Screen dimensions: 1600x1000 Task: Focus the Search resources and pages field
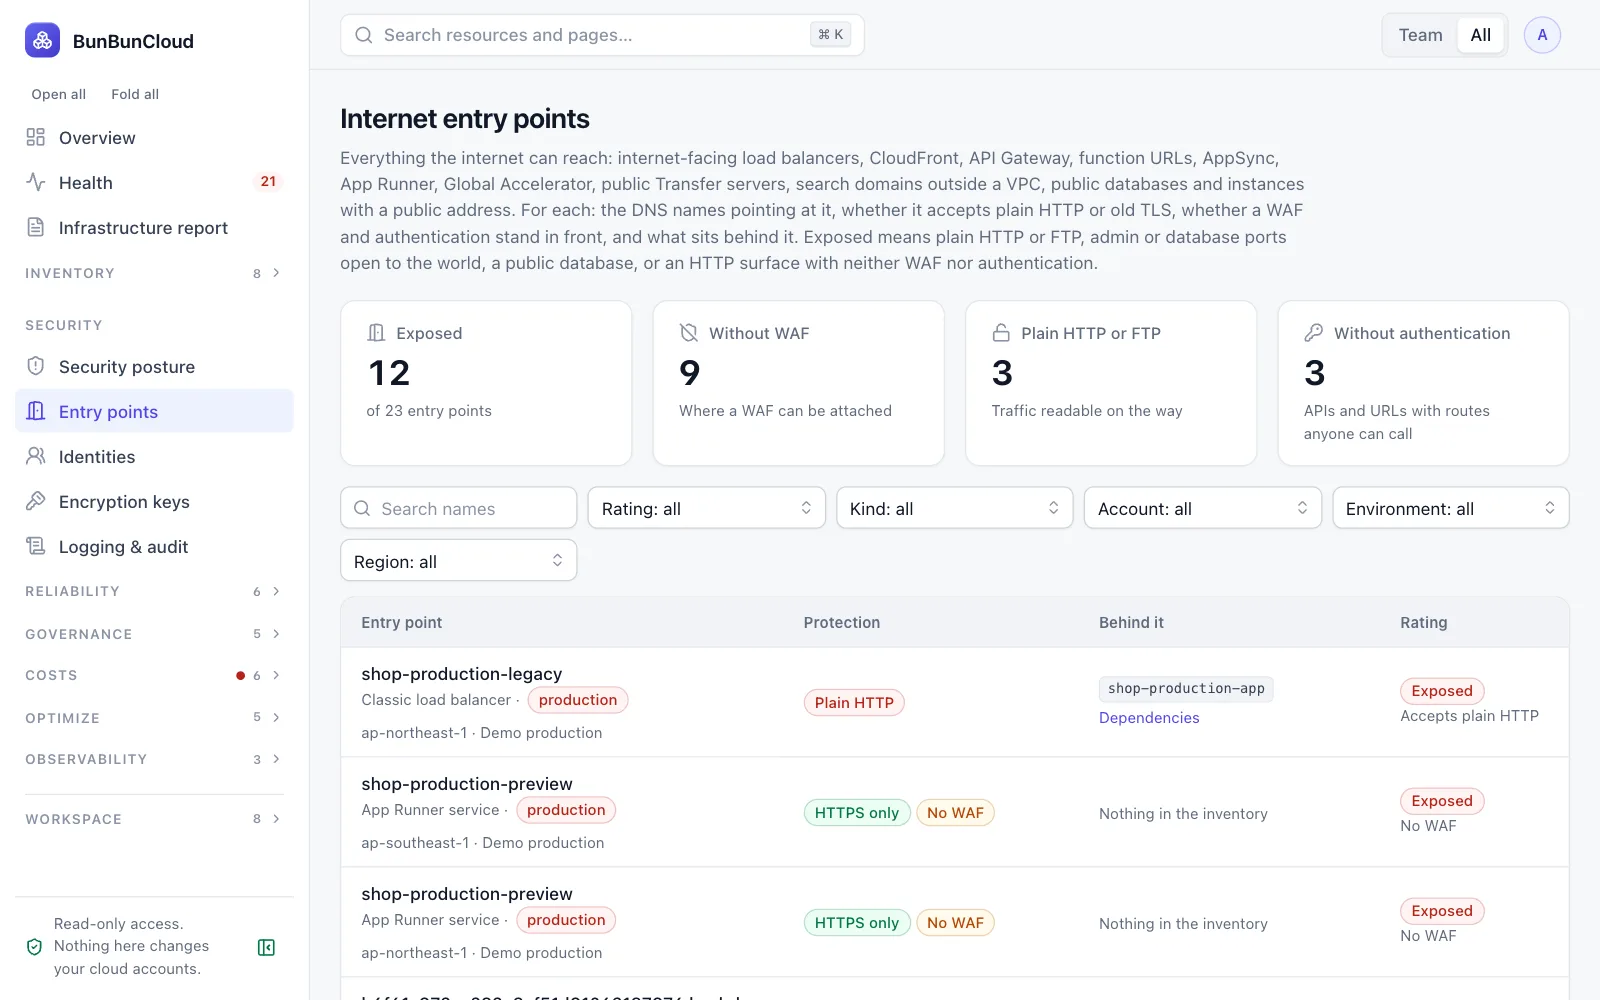click(x=602, y=35)
